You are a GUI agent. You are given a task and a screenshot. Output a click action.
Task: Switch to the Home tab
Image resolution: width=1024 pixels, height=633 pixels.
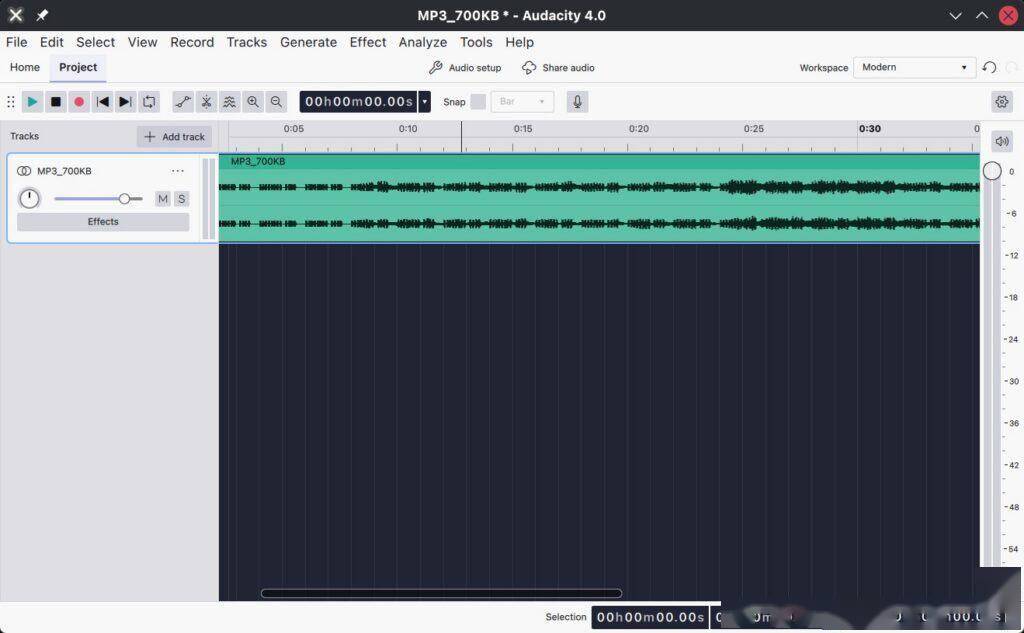25,67
